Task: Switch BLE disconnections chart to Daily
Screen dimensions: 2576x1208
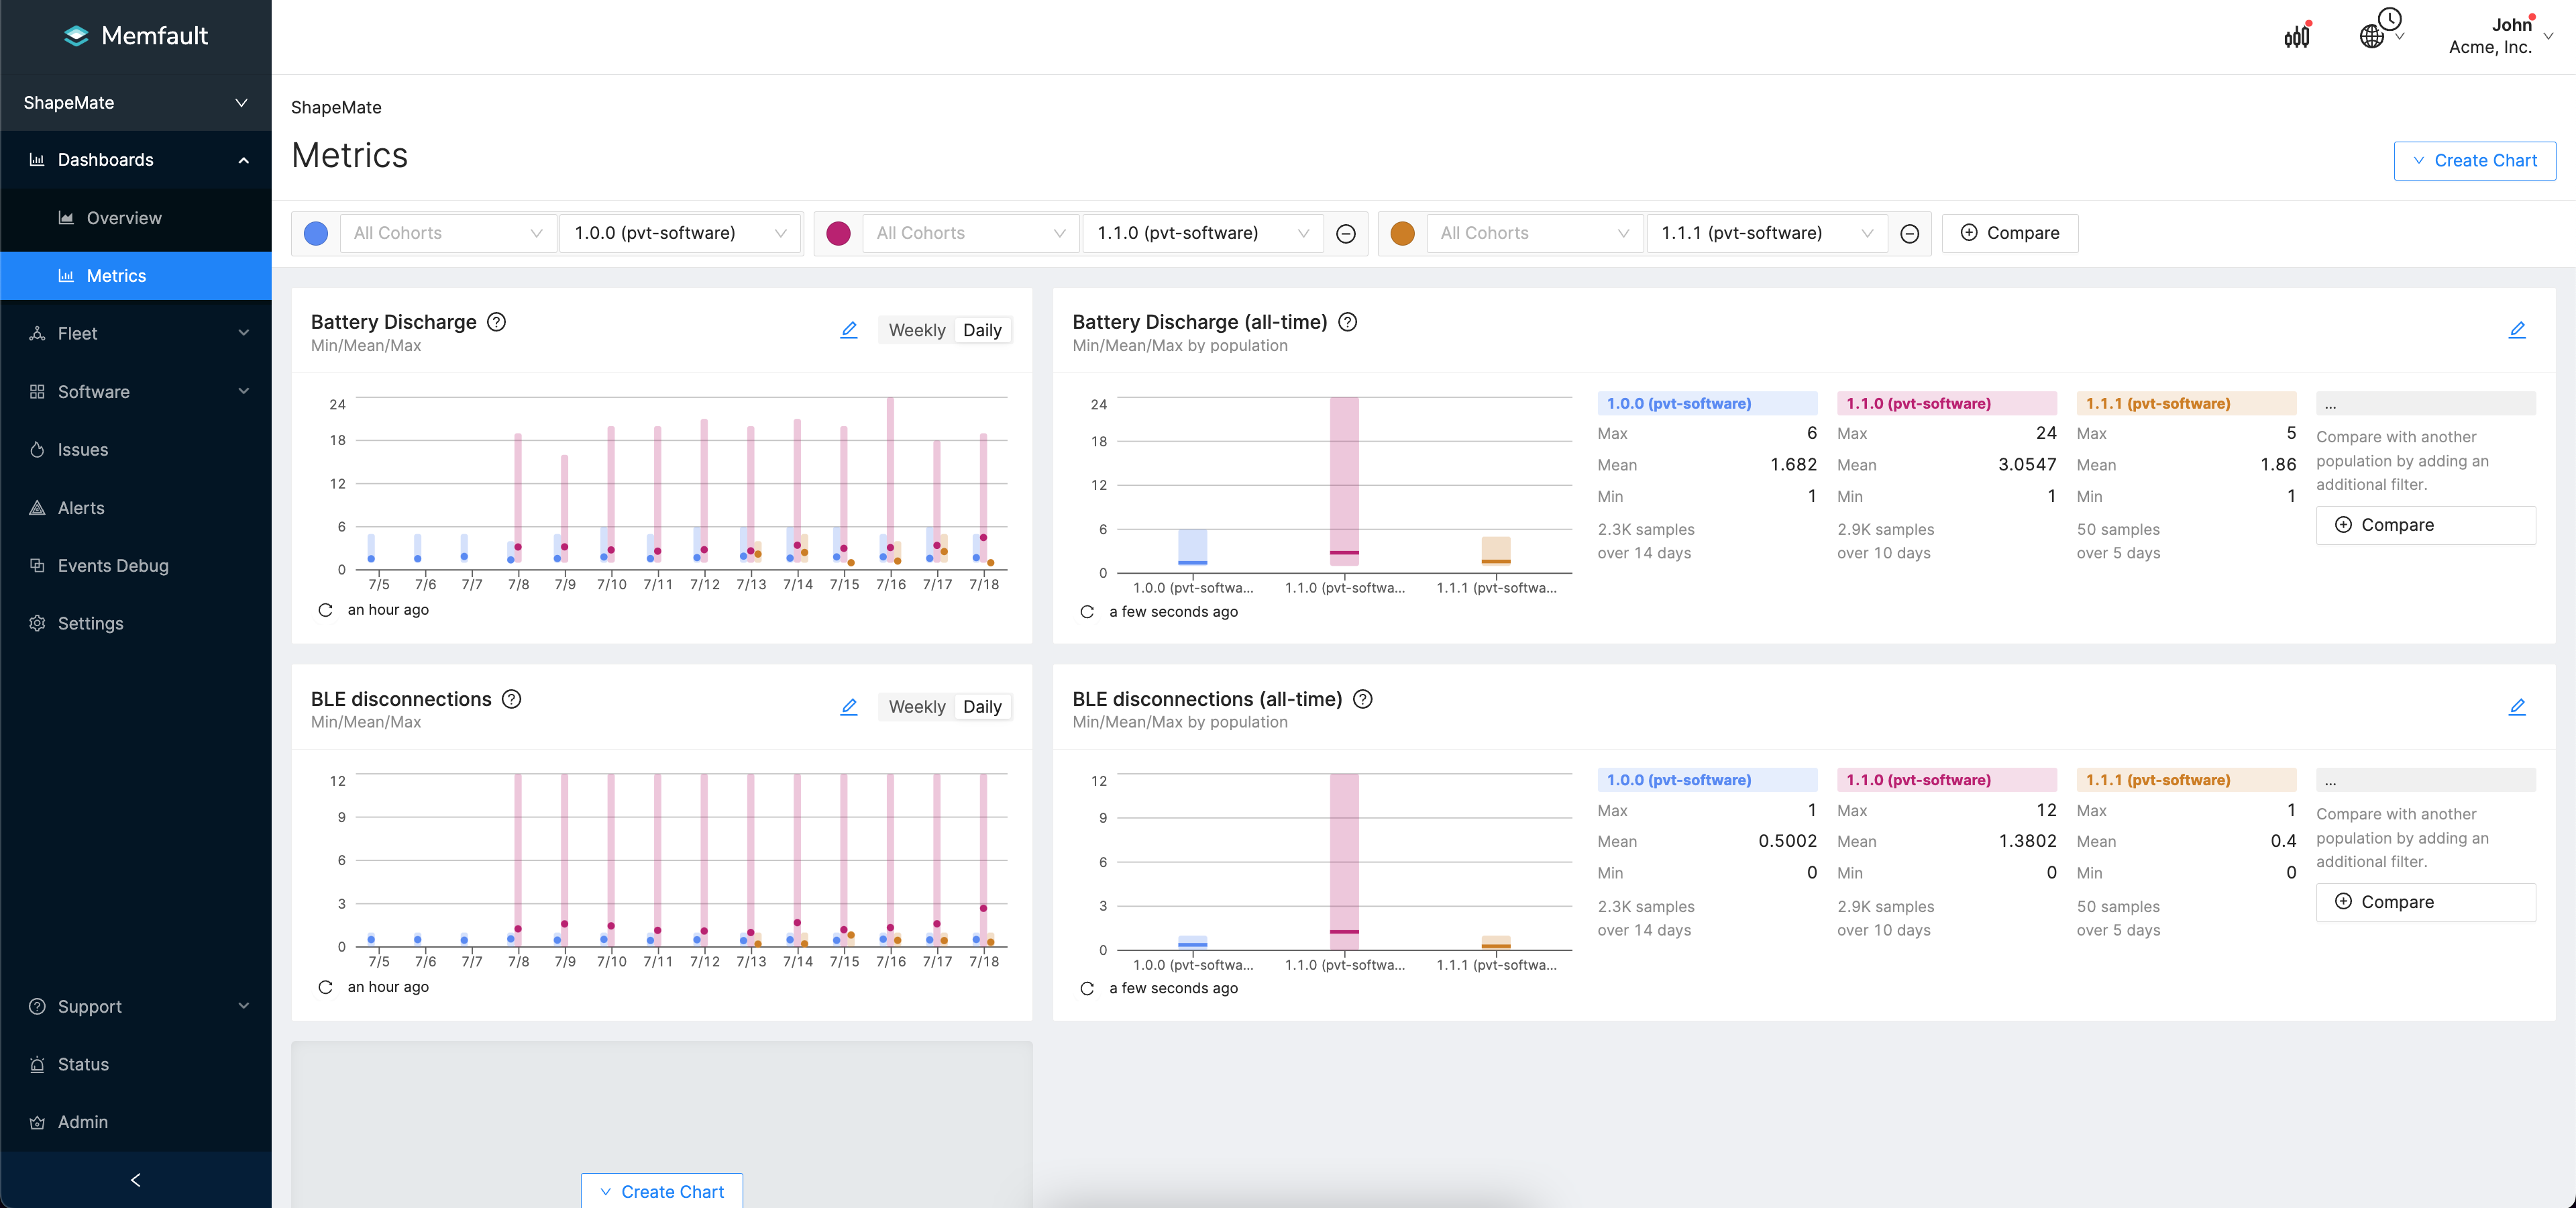Action: [981, 707]
